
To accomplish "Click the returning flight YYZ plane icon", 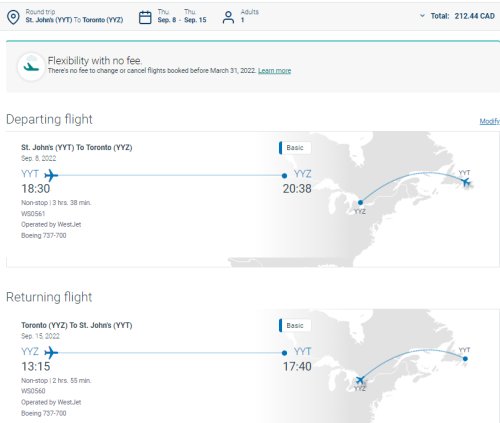I will click(x=51, y=353).
